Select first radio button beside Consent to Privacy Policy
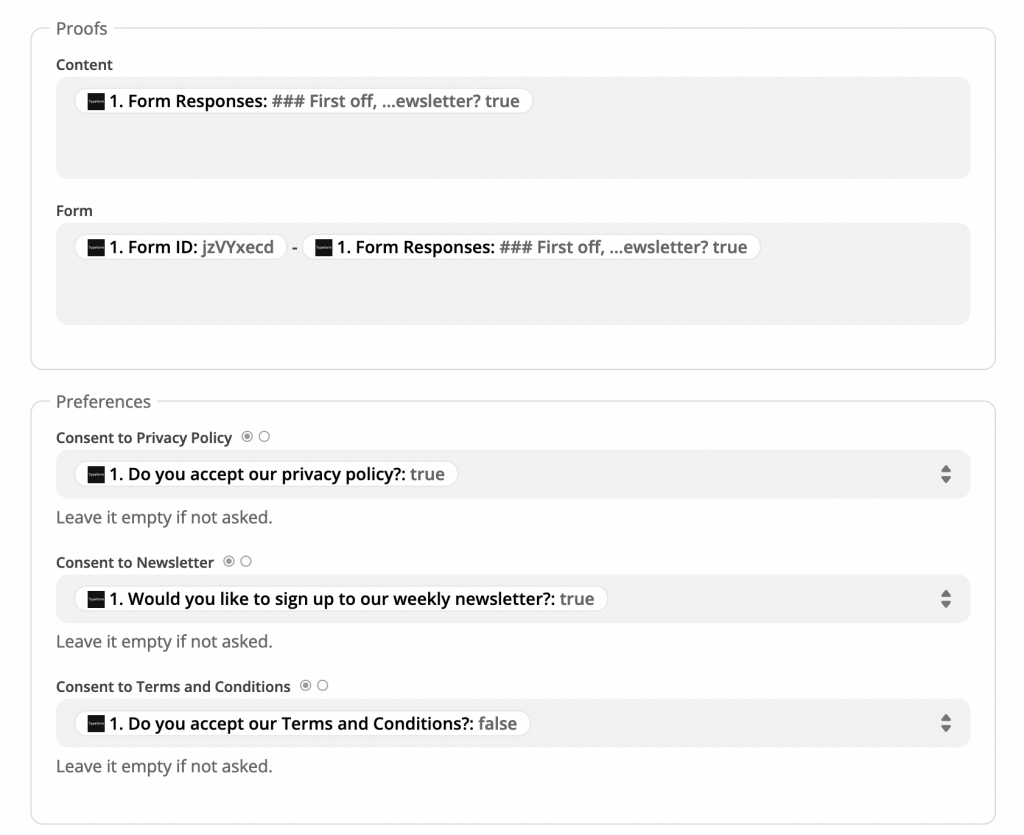This screenshot has height=835, width=1024. pos(247,437)
